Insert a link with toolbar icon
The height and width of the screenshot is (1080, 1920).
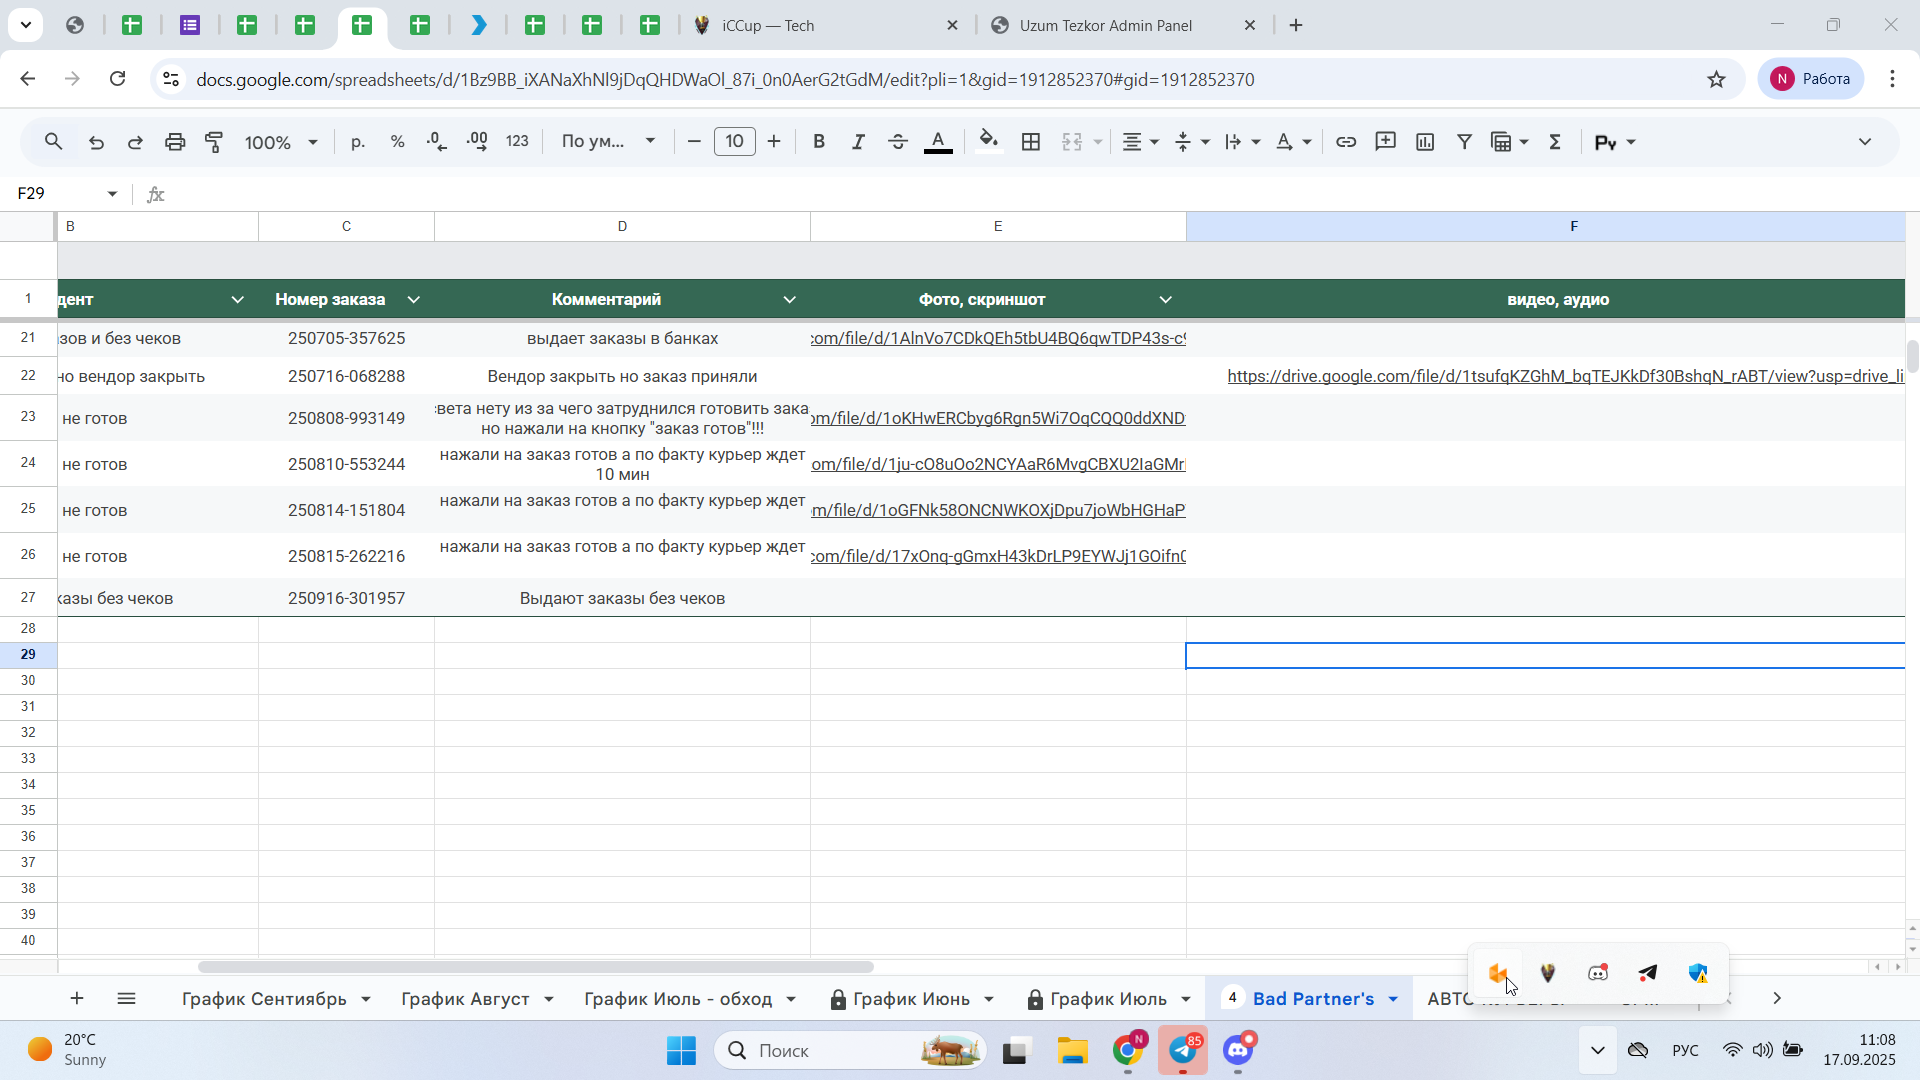click(x=1346, y=142)
